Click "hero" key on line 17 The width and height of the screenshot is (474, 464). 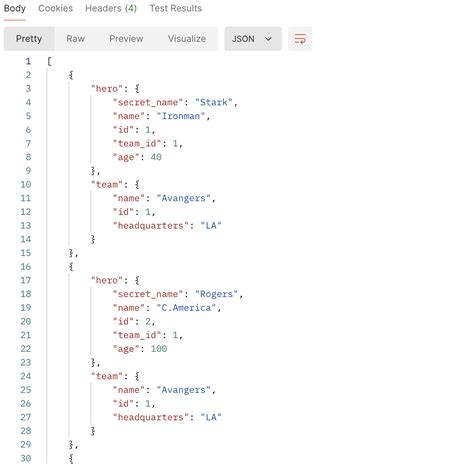107,280
